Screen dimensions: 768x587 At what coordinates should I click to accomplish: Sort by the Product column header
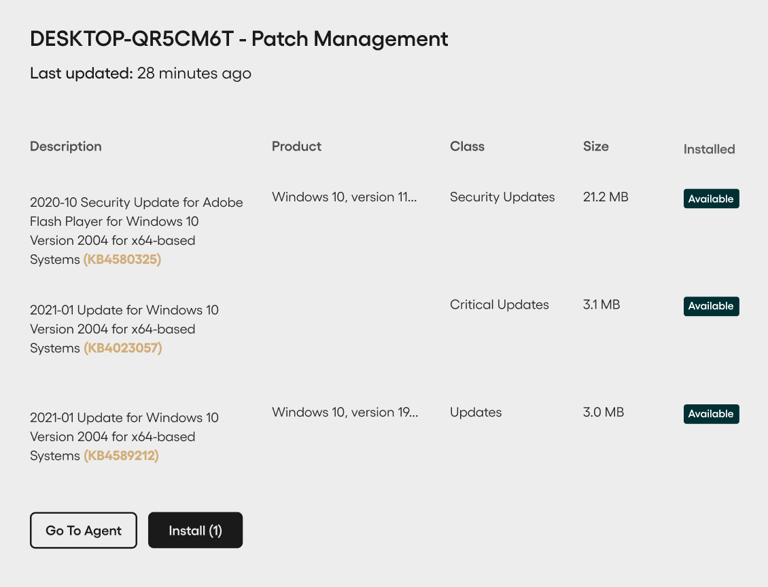coord(296,146)
